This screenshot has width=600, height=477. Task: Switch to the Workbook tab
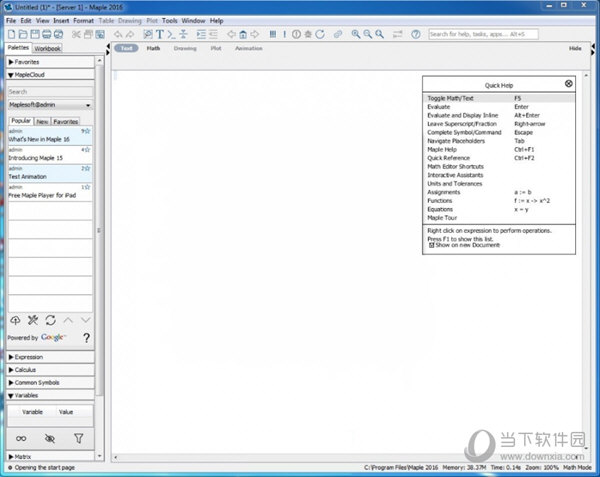(47, 48)
